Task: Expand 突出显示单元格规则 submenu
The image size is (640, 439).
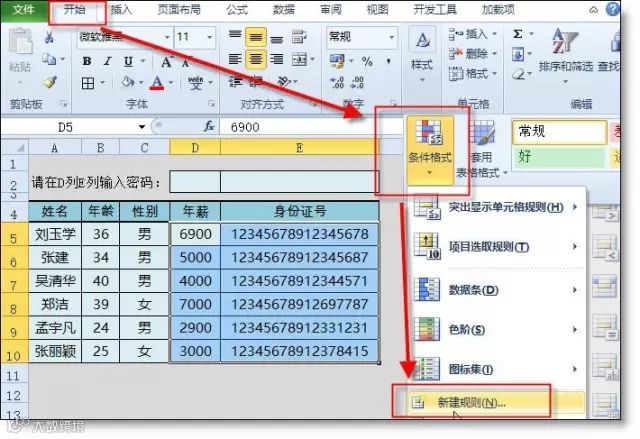Action: point(498,207)
